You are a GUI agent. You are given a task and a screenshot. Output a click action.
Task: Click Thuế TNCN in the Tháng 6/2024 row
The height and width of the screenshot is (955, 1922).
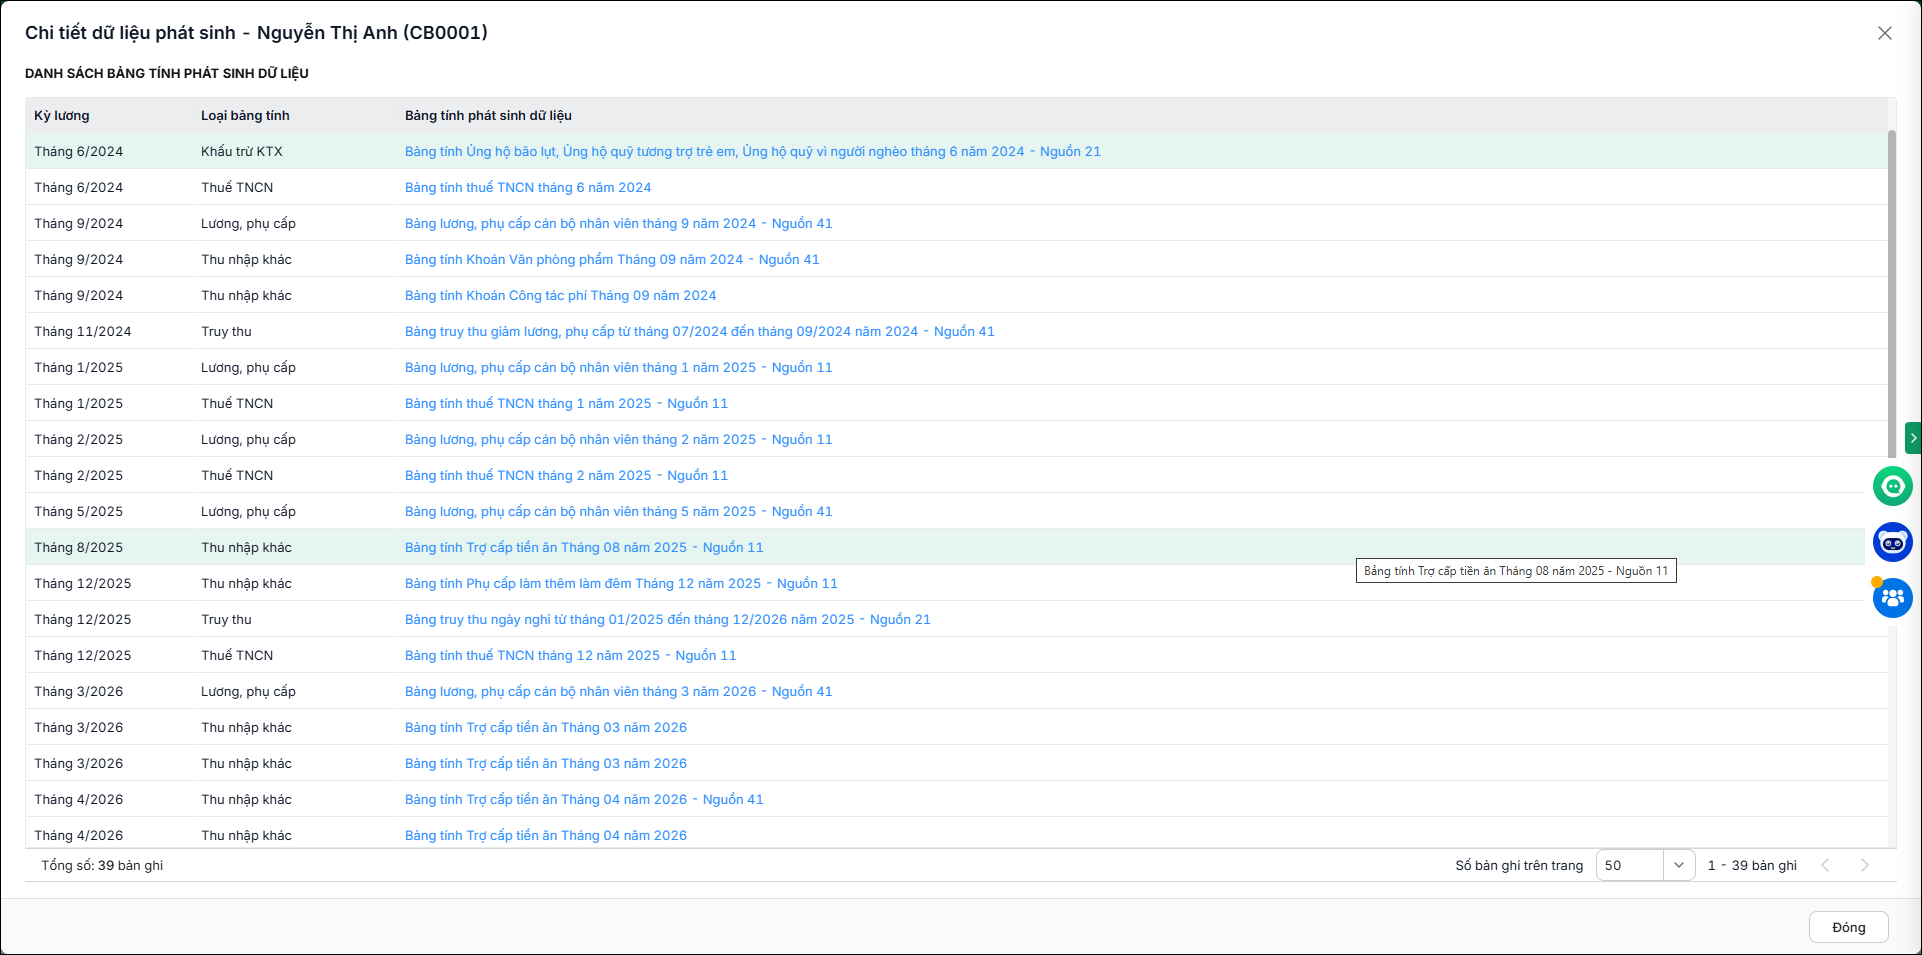237,188
